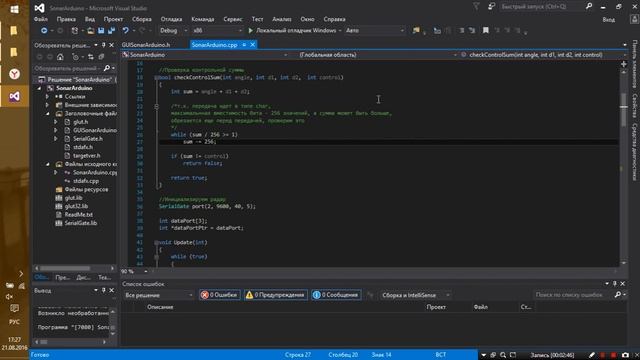
Task: Create a new project with the toolbar icon
Action: 75,31
